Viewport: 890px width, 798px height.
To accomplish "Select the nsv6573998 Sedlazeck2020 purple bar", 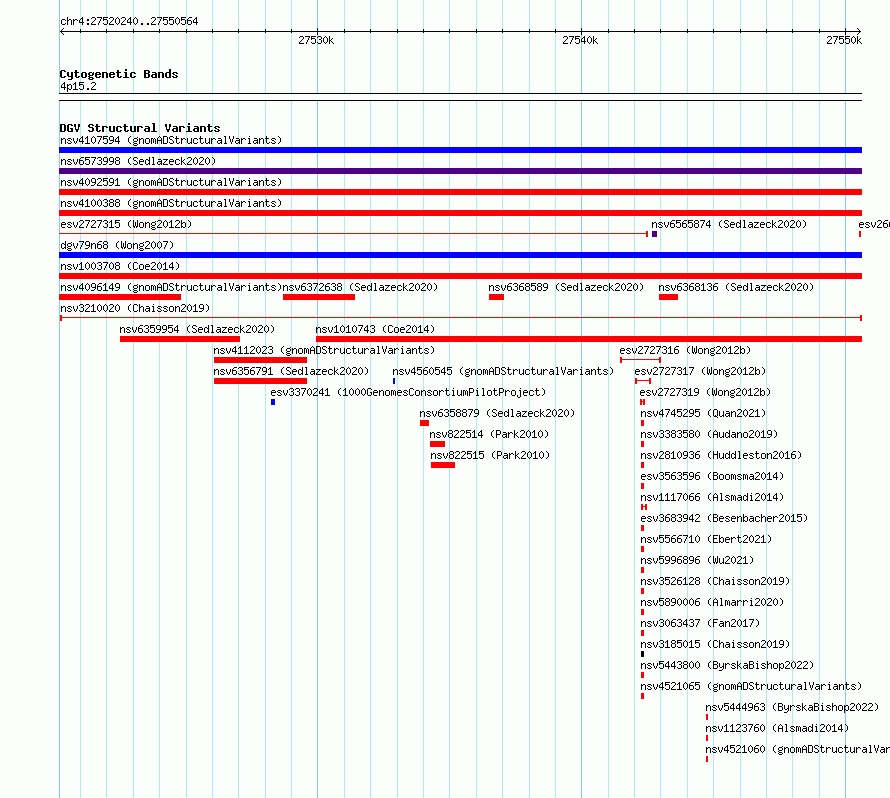I will coord(460,171).
